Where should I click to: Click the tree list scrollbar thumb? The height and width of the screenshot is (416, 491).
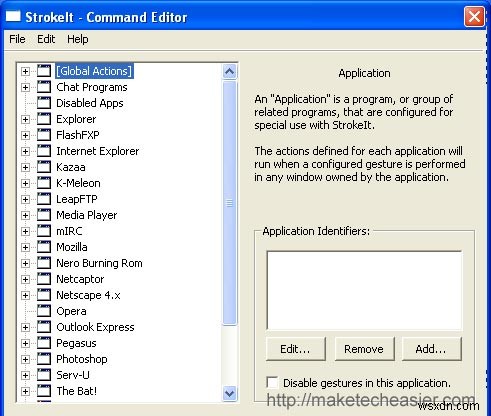(x=229, y=203)
